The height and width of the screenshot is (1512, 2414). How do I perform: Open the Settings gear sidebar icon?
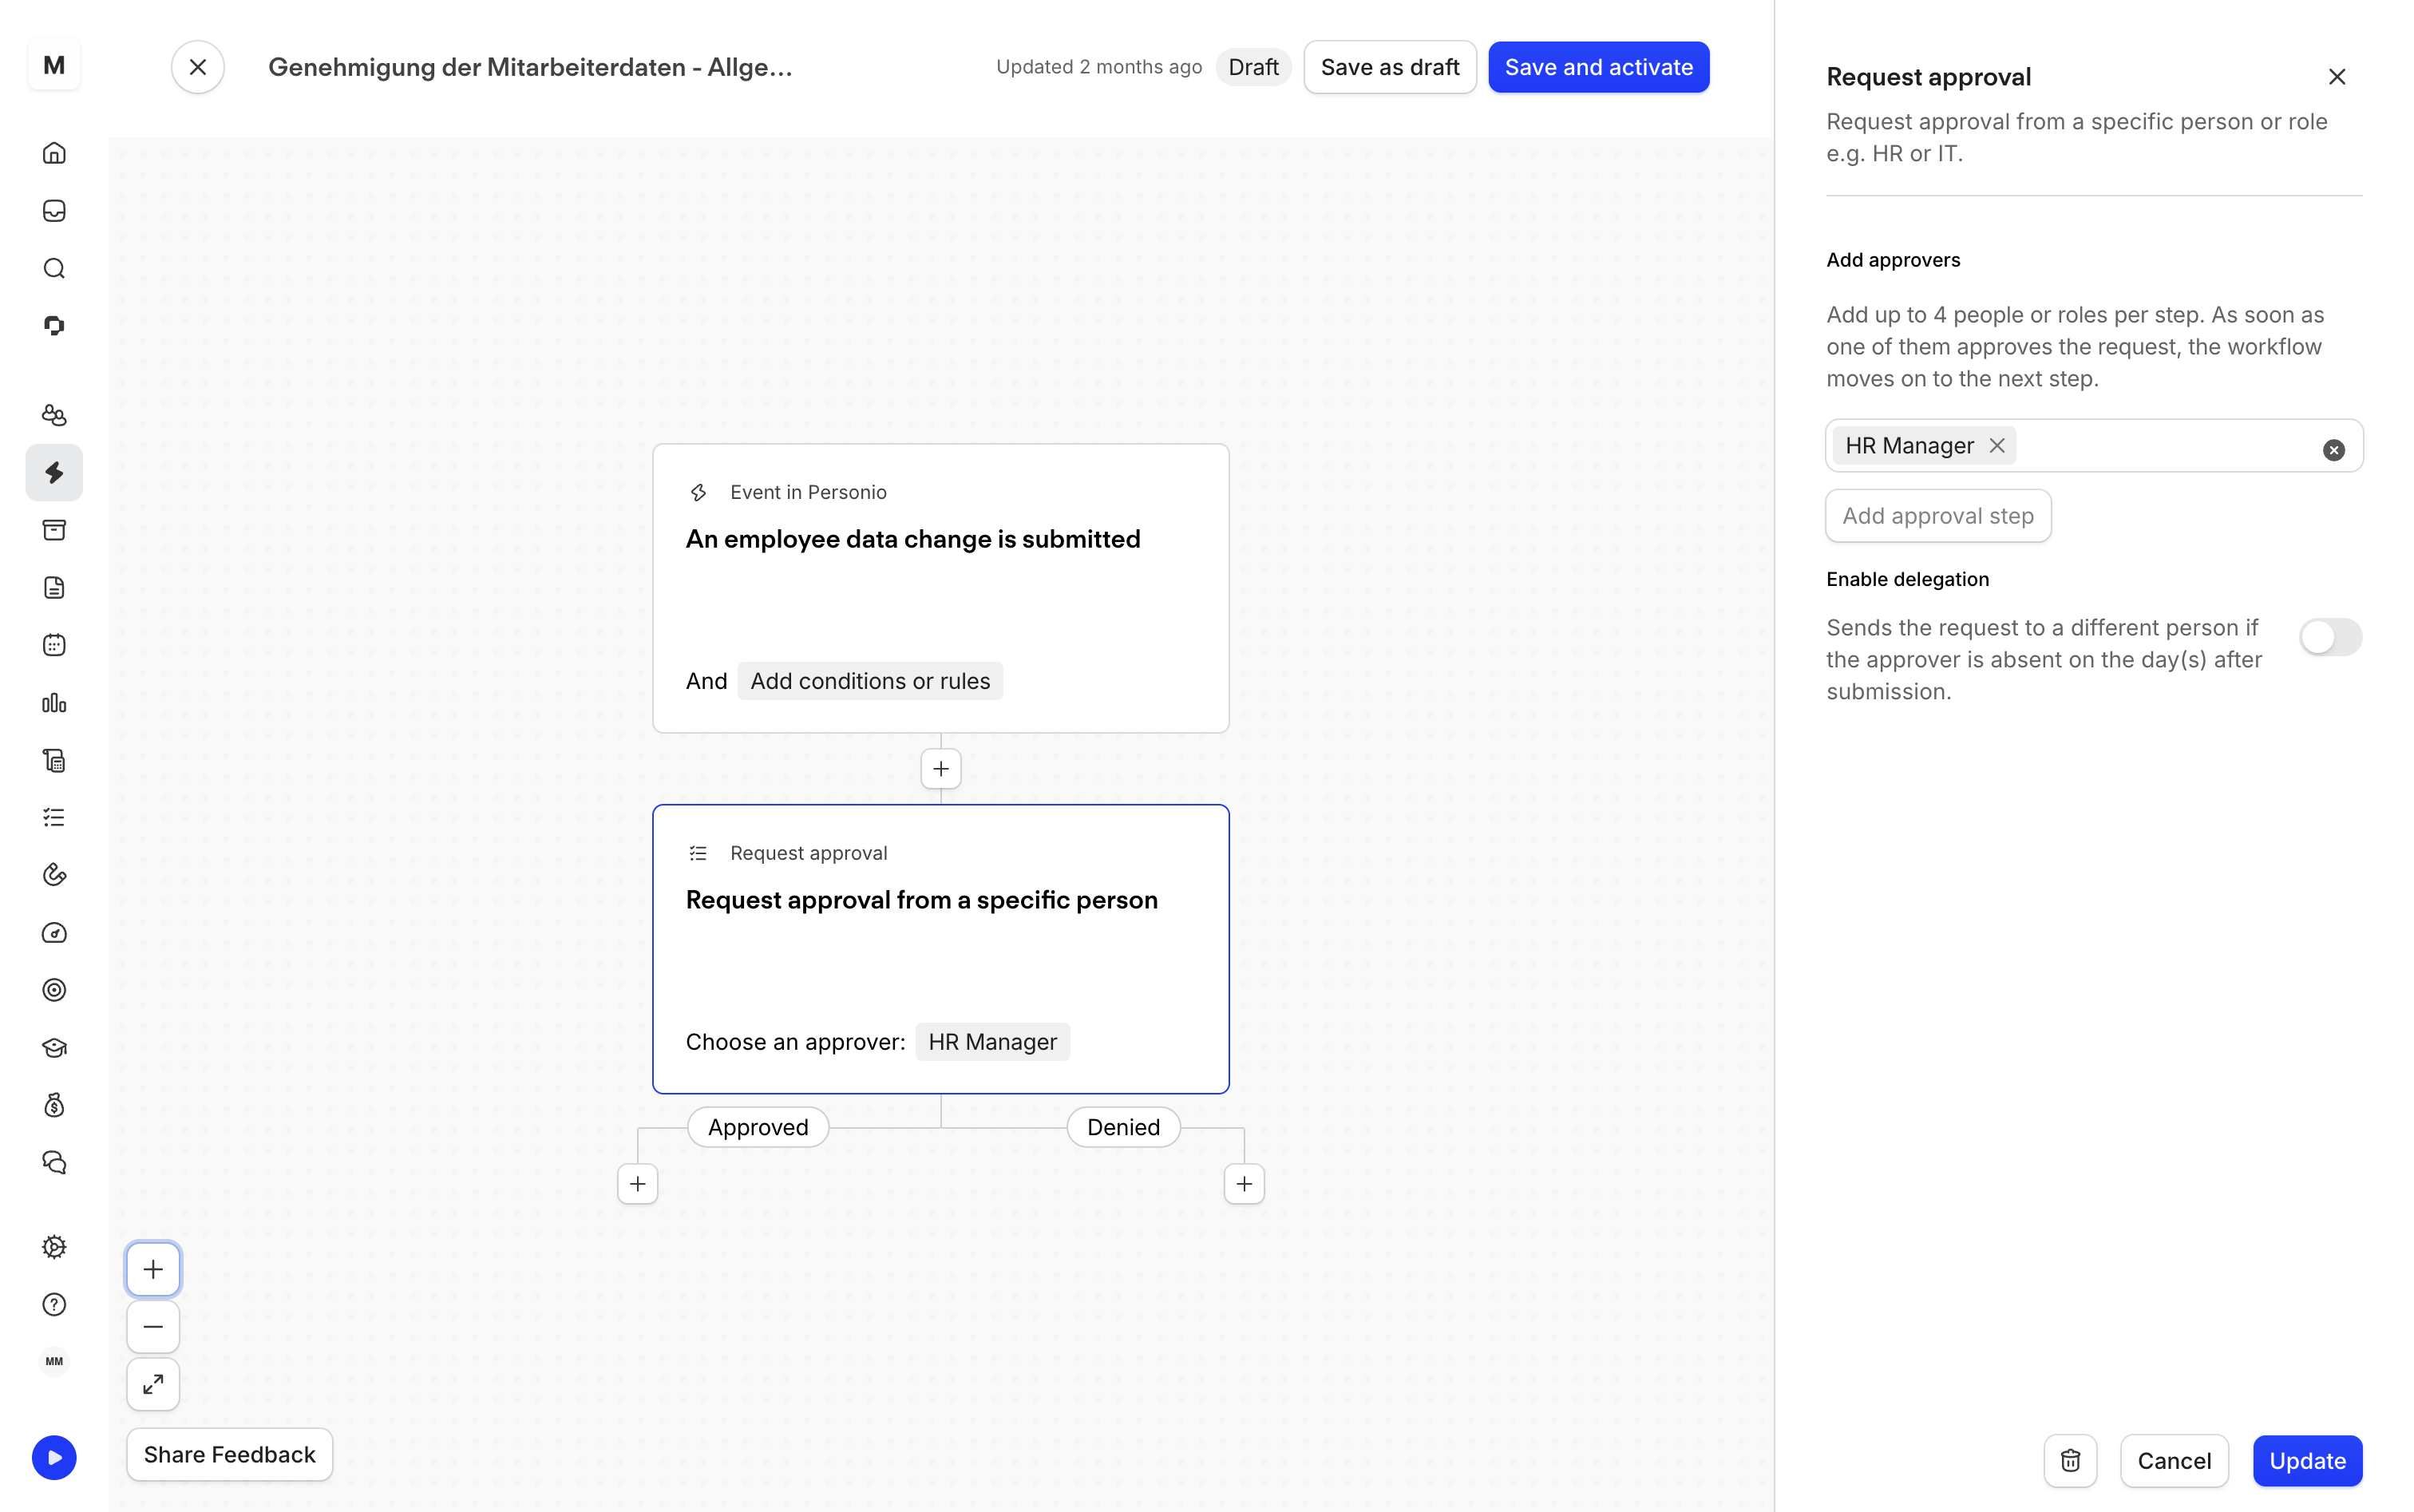click(54, 1247)
